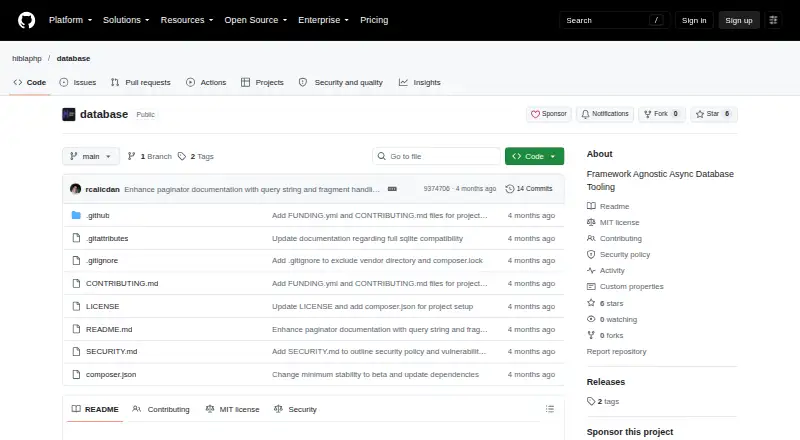Select the file icon for CONTRIBUTING.md
This screenshot has width=800, height=440.
pos(76,283)
